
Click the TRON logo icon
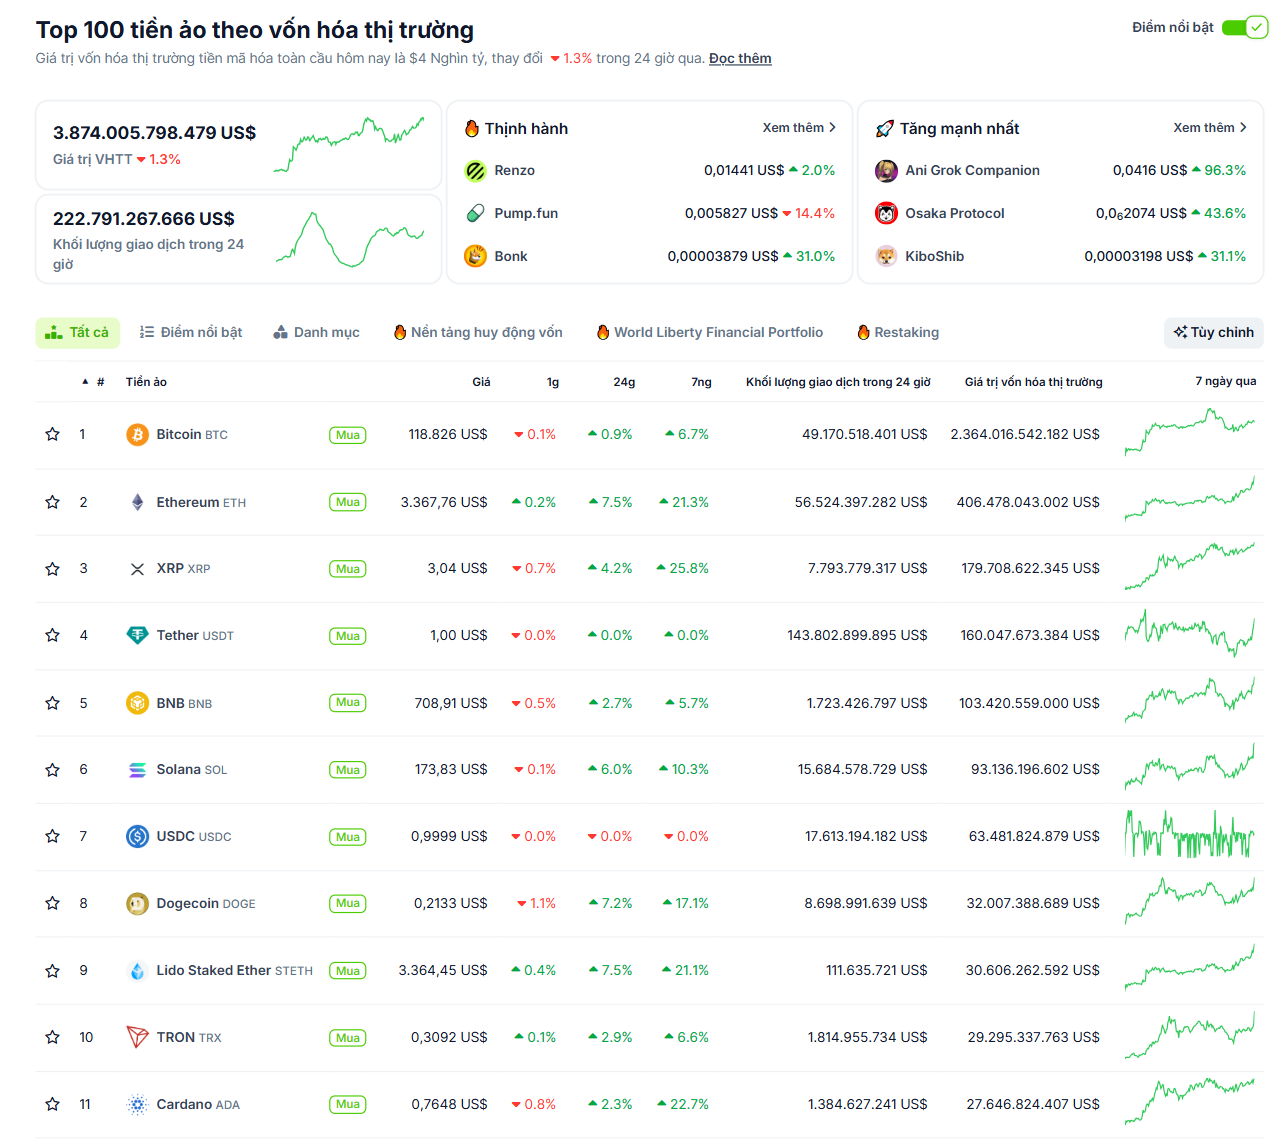click(x=137, y=1037)
